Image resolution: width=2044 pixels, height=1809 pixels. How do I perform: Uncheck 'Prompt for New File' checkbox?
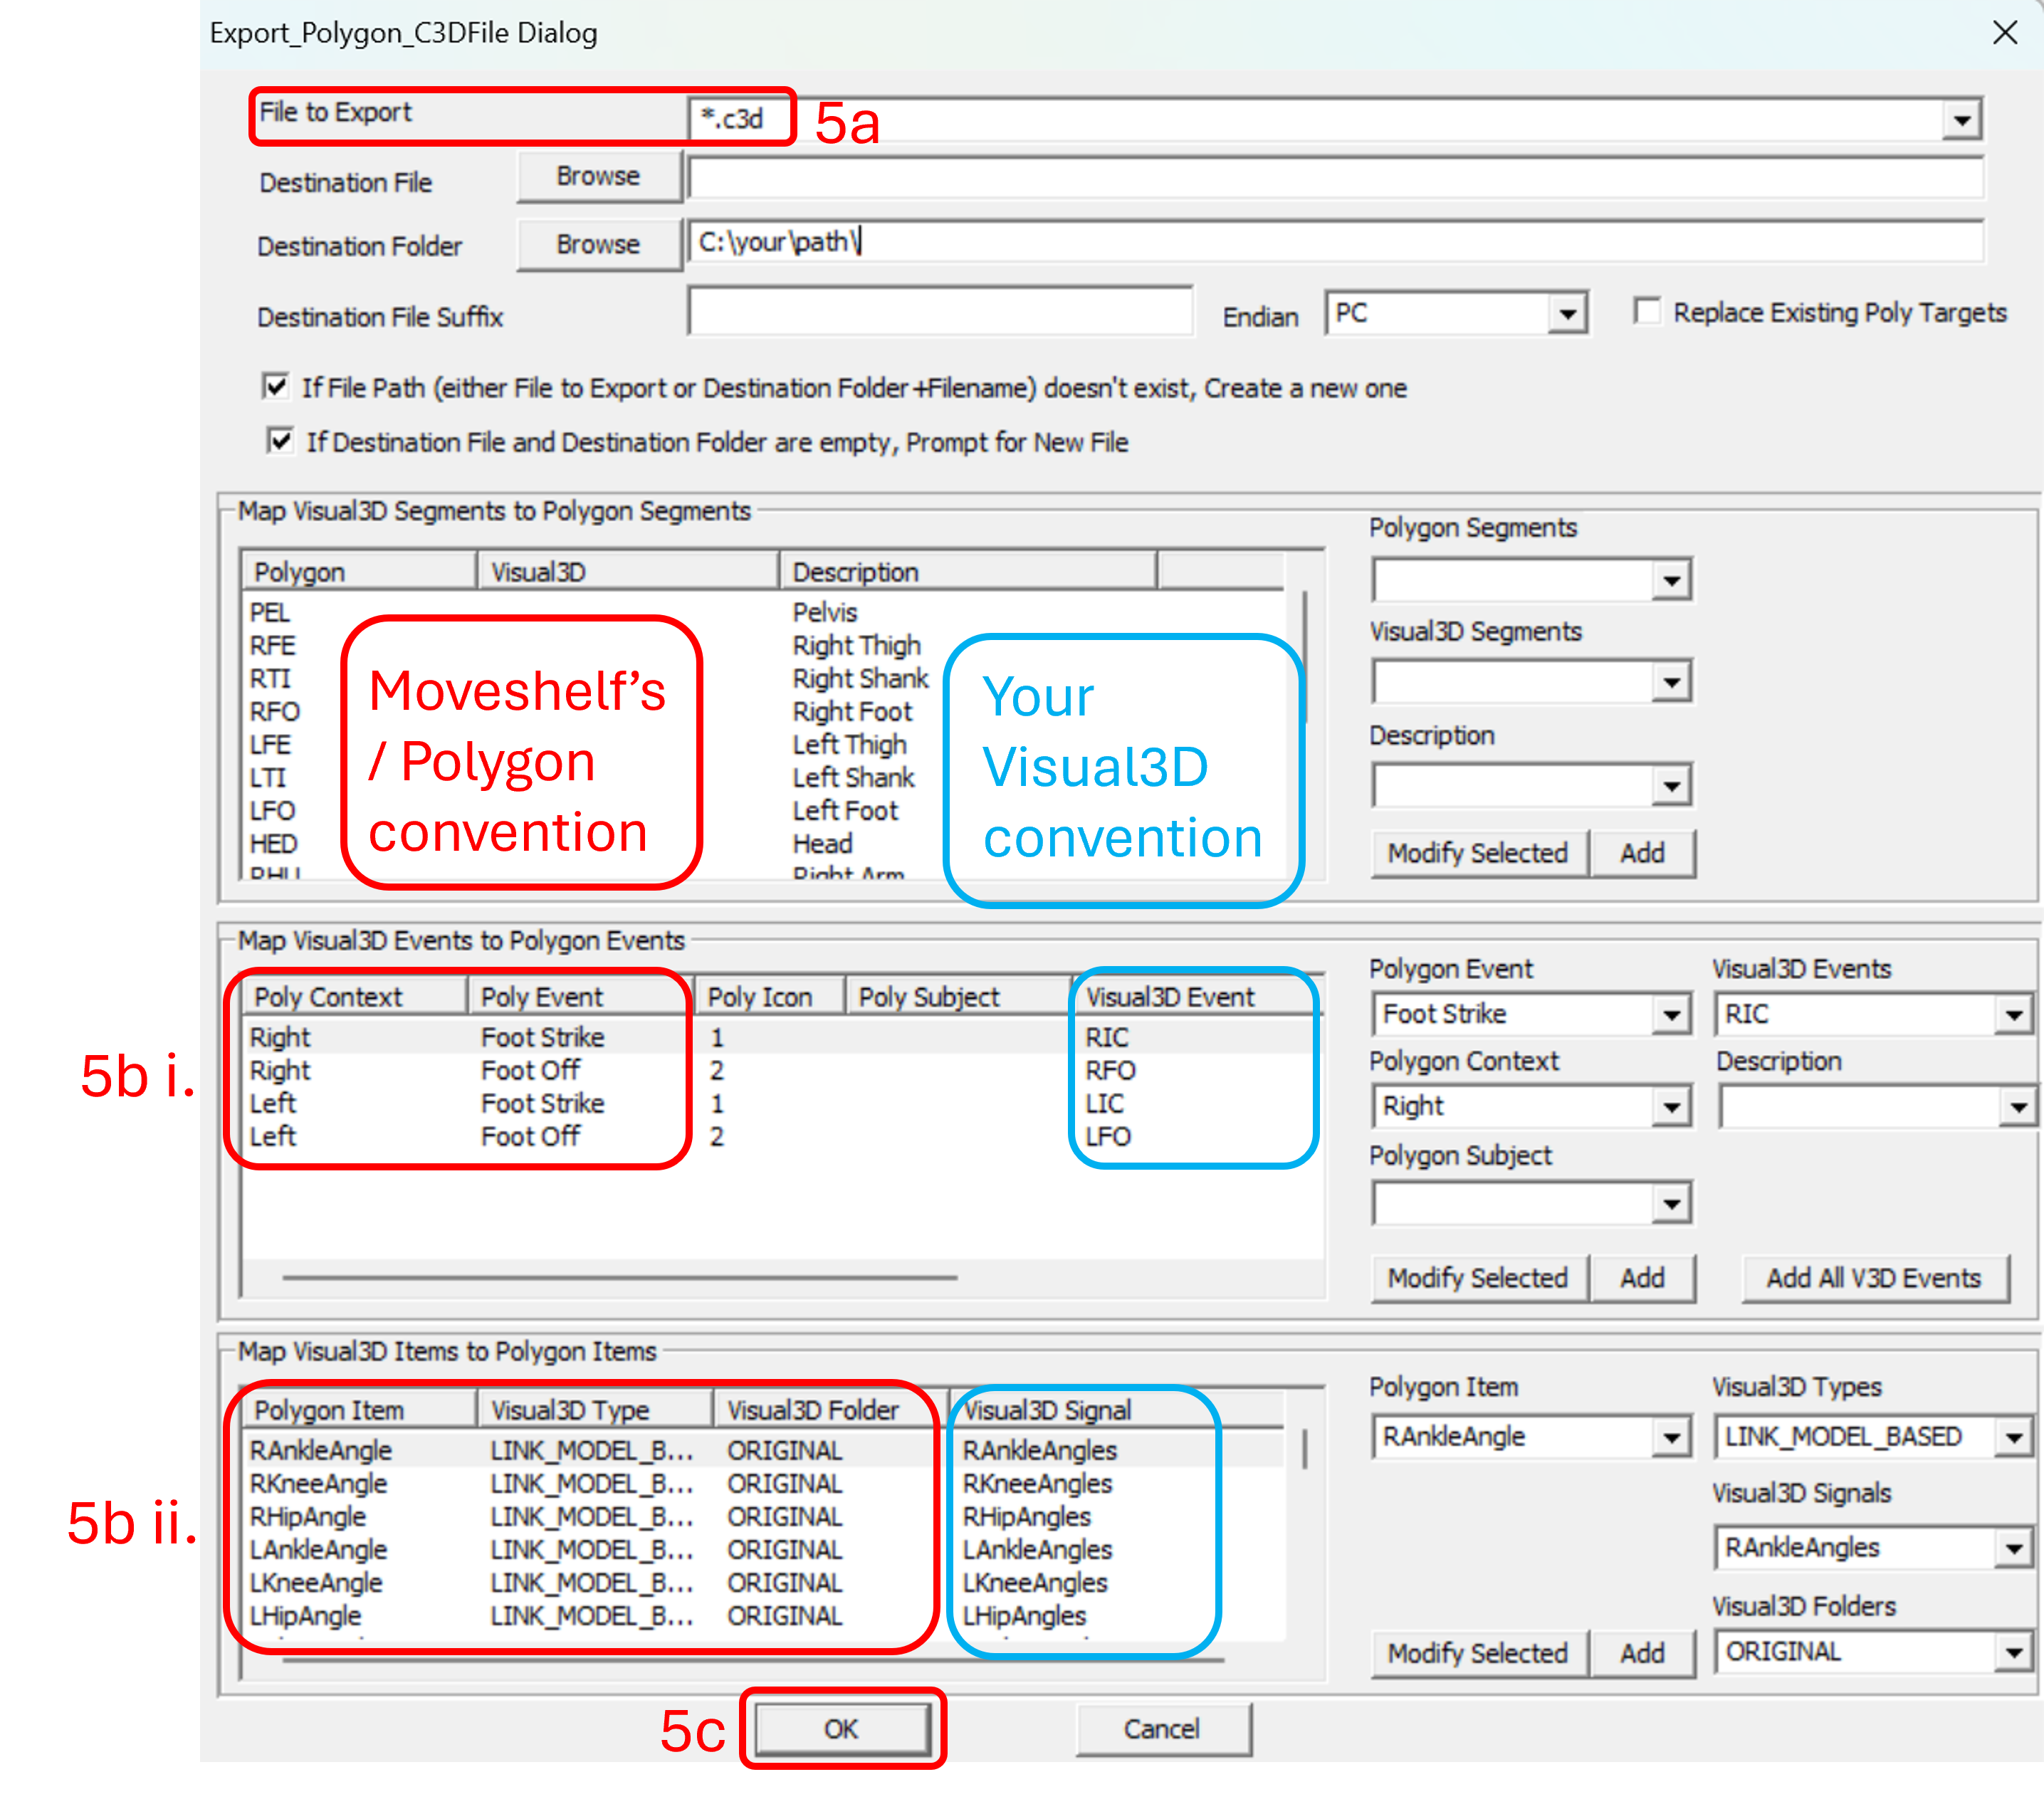coord(280,440)
